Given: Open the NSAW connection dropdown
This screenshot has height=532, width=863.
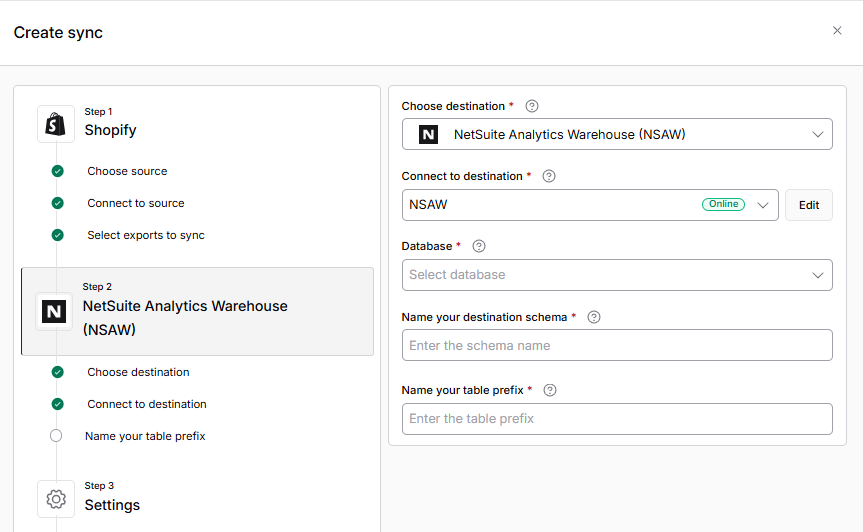Looking at the screenshot, I should click(590, 205).
